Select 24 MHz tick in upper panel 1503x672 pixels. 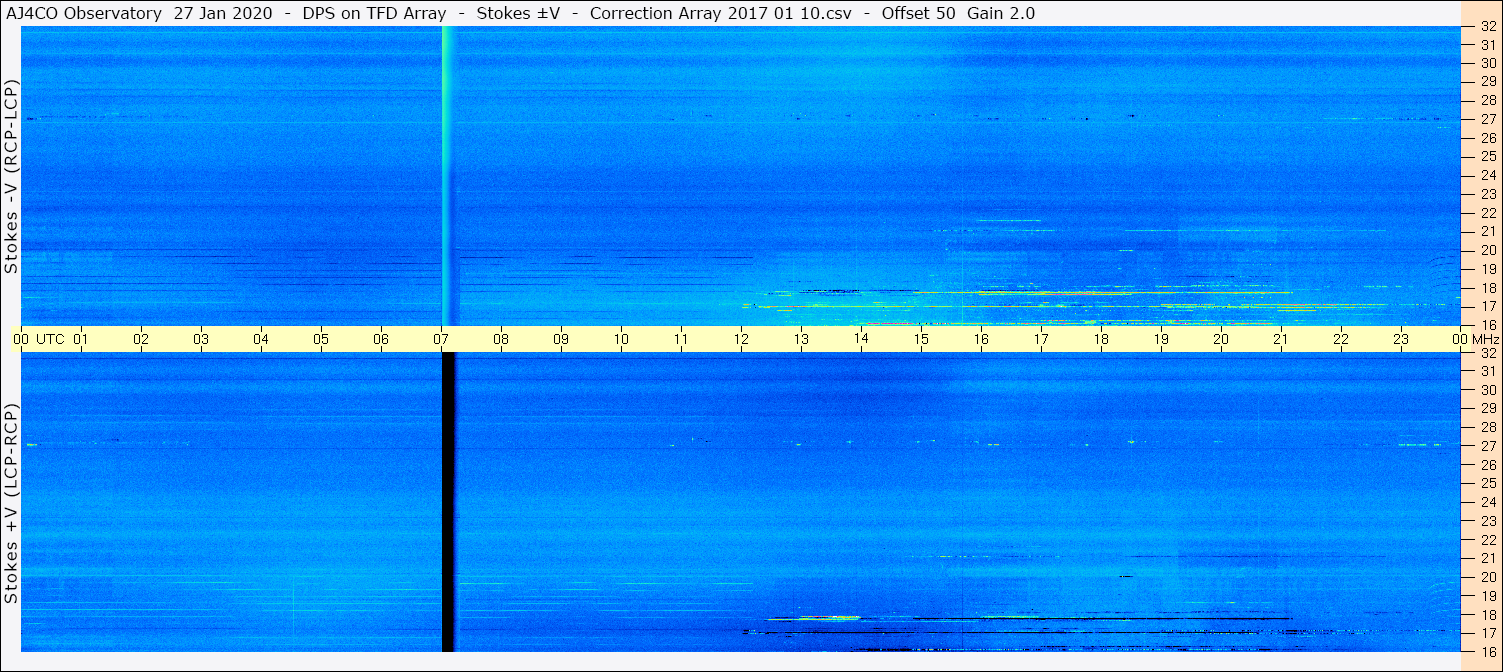click(1488, 175)
